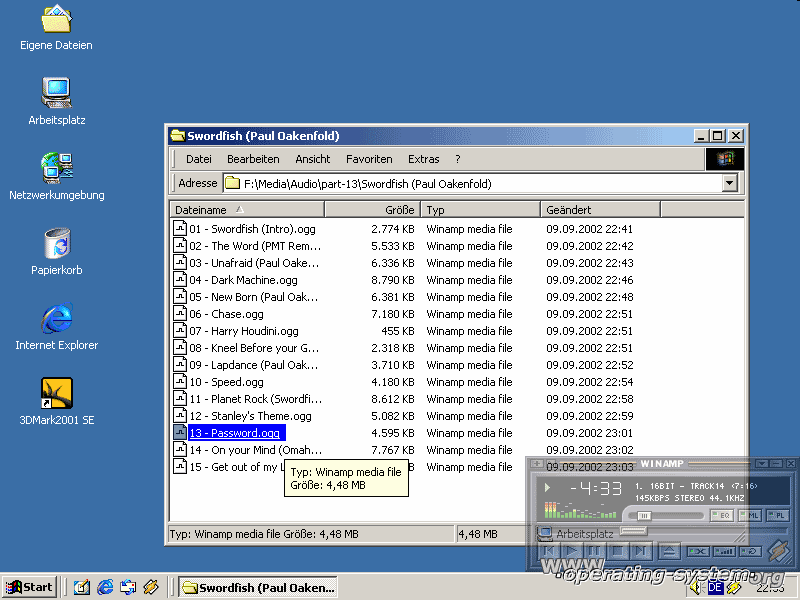Open Winamp title bar menu arrow

click(x=762, y=463)
